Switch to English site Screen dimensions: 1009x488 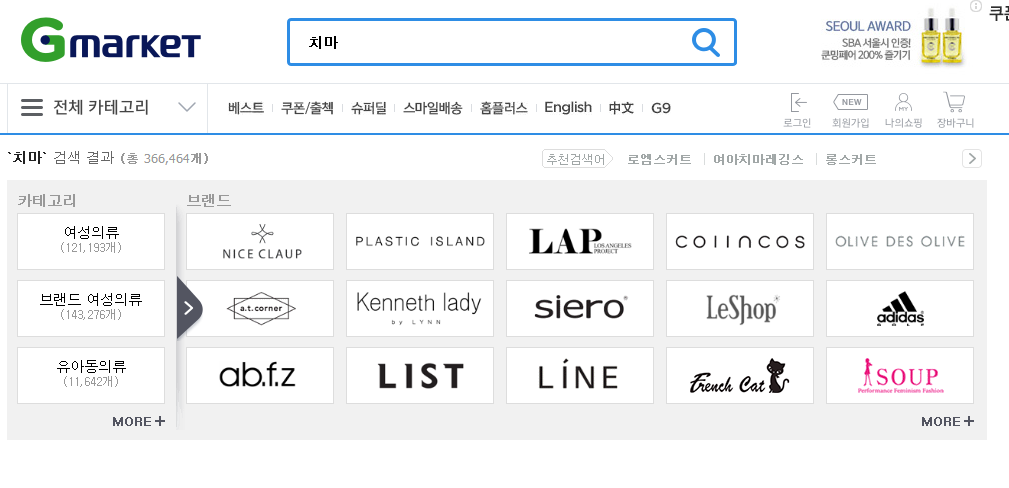click(567, 108)
